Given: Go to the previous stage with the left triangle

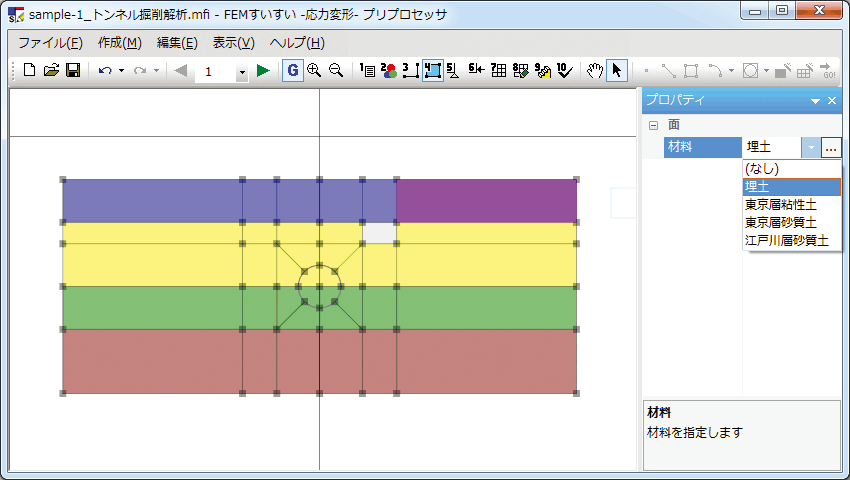Looking at the screenshot, I should (181, 71).
